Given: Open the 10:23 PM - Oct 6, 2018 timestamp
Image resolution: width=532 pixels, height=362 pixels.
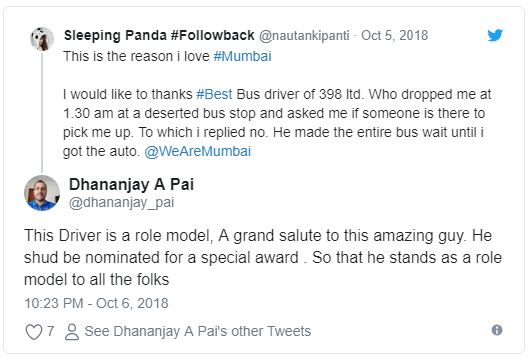Looking at the screenshot, I should click(96, 303).
